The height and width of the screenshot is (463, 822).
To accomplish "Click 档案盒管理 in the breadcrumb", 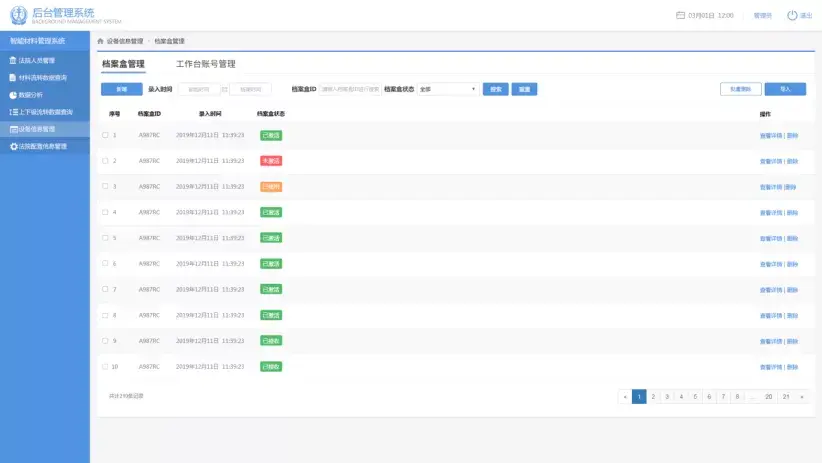I will (169, 41).
